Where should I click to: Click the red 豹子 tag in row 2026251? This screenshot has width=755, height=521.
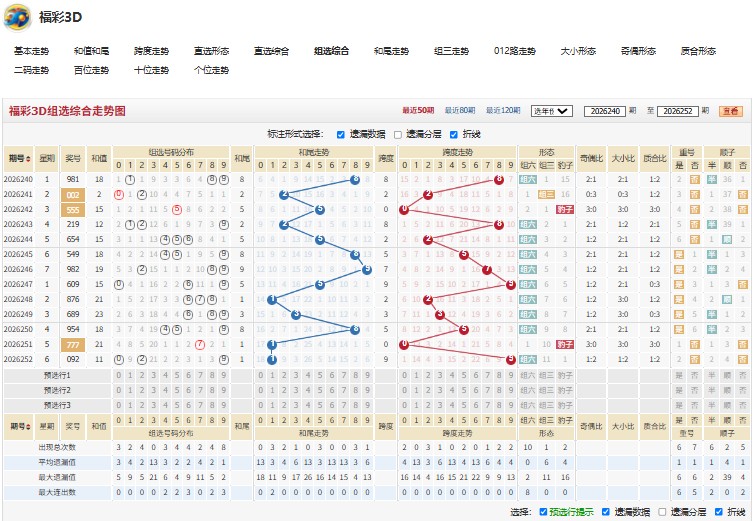(565, 344)
